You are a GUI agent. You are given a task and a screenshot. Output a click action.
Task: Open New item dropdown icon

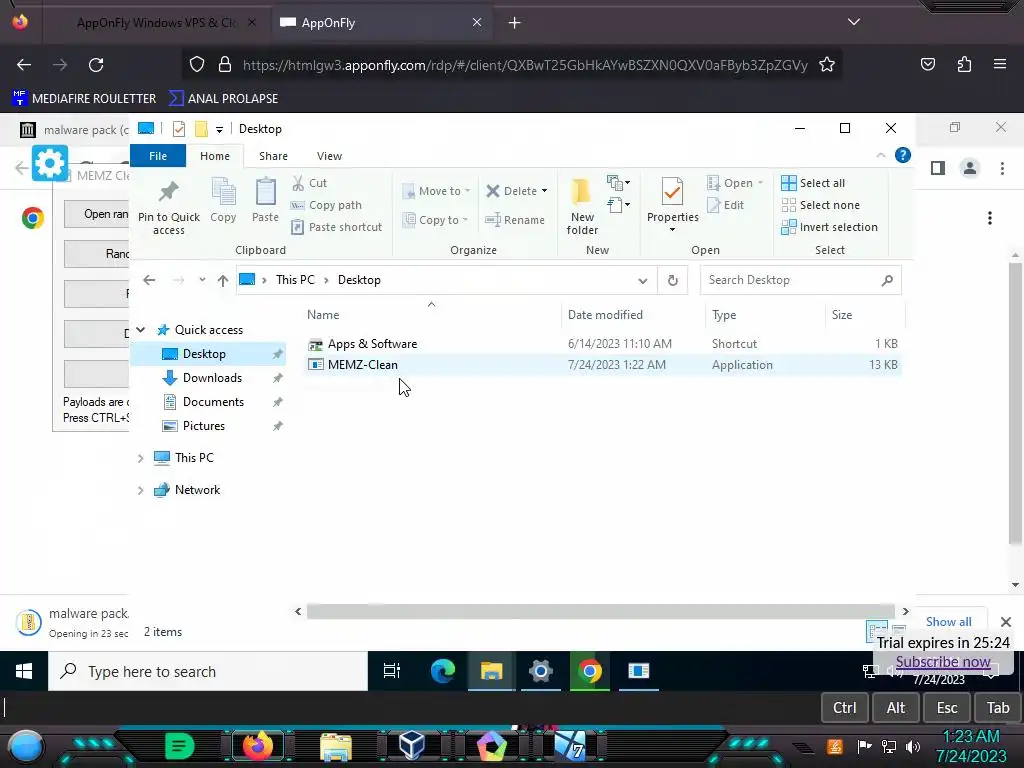tap(618, 182)
